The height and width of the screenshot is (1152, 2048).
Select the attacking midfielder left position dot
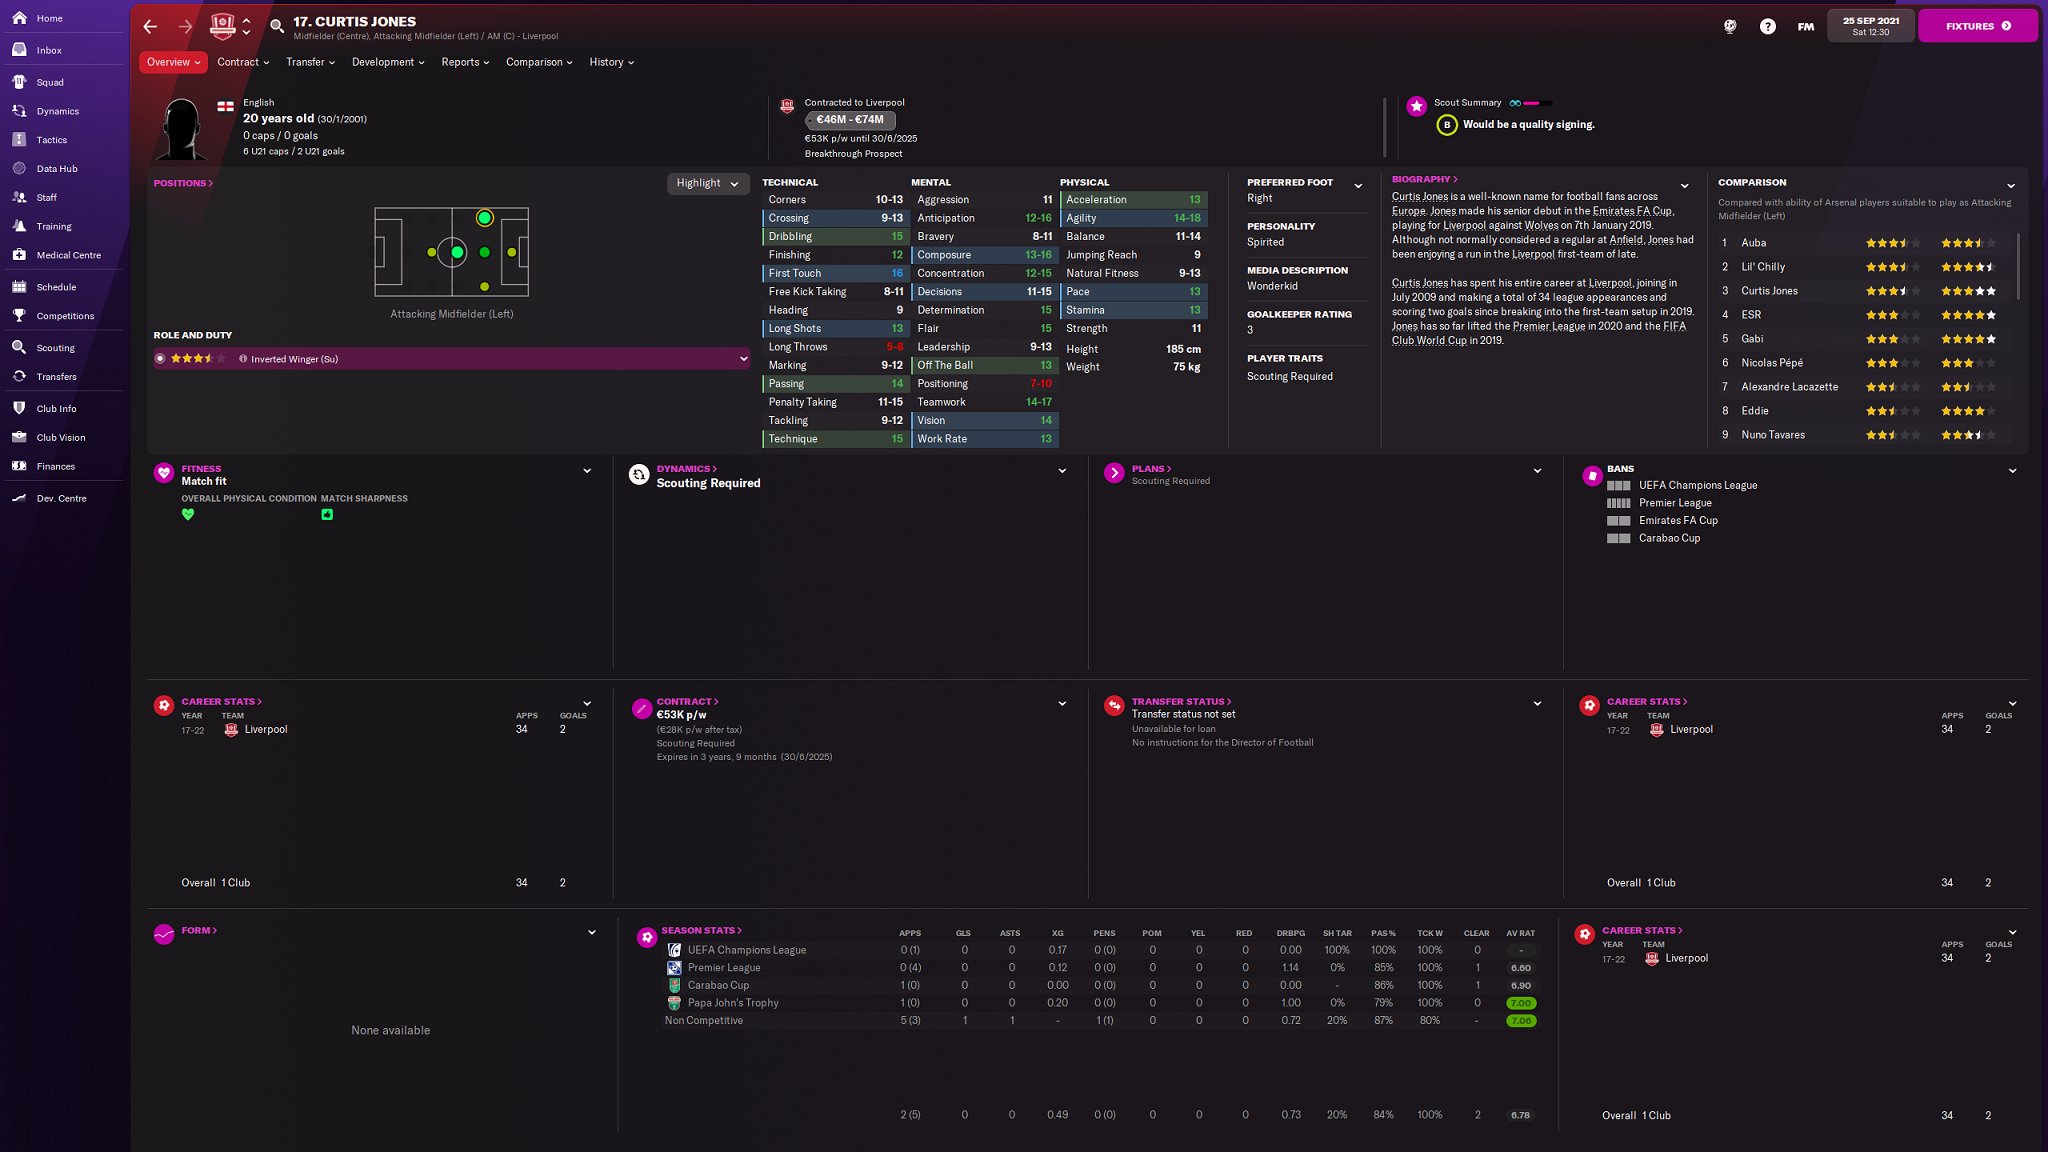tap(484, 218)
